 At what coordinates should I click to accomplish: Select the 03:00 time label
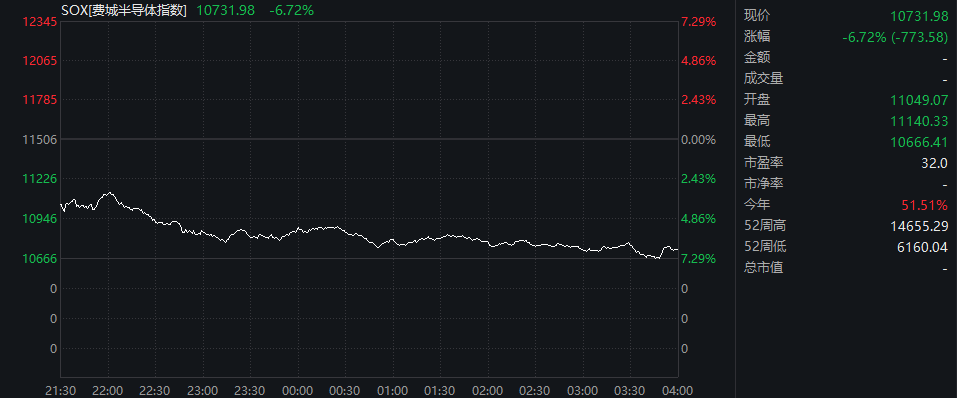point(582,391)
